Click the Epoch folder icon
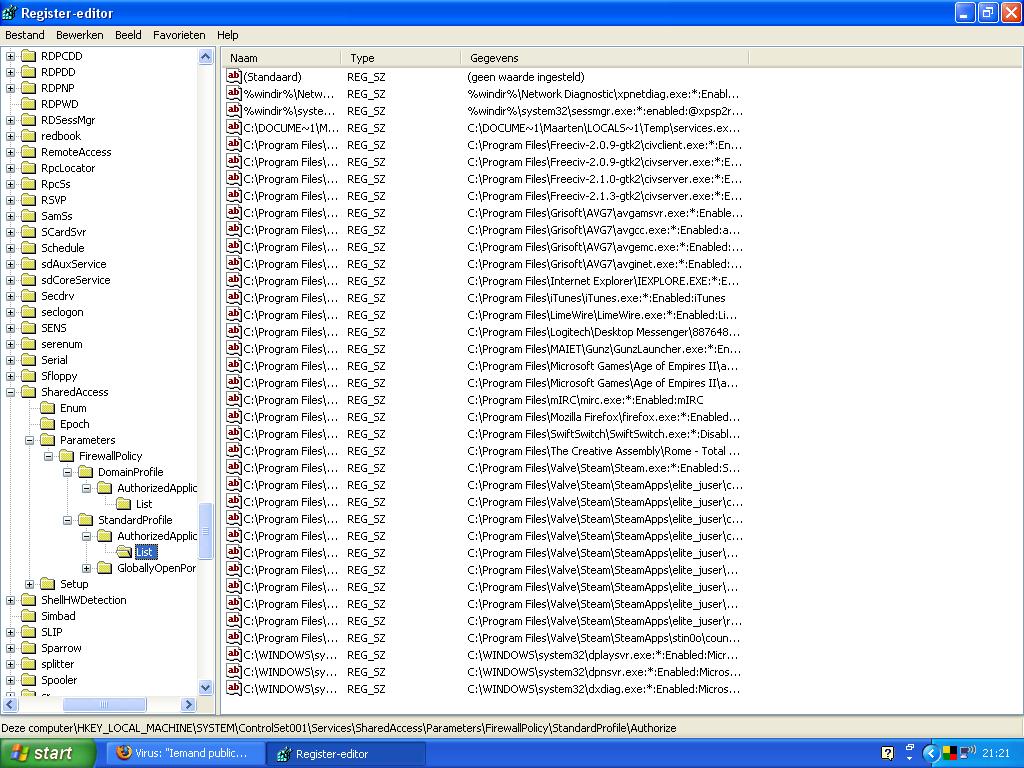 click(x=47, y=424)
